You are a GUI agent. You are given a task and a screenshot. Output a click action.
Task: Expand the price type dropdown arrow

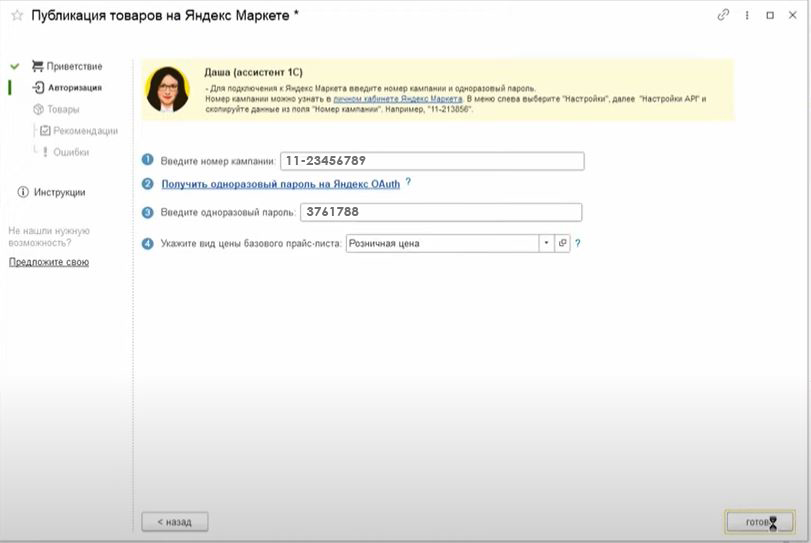click(546, 243)
